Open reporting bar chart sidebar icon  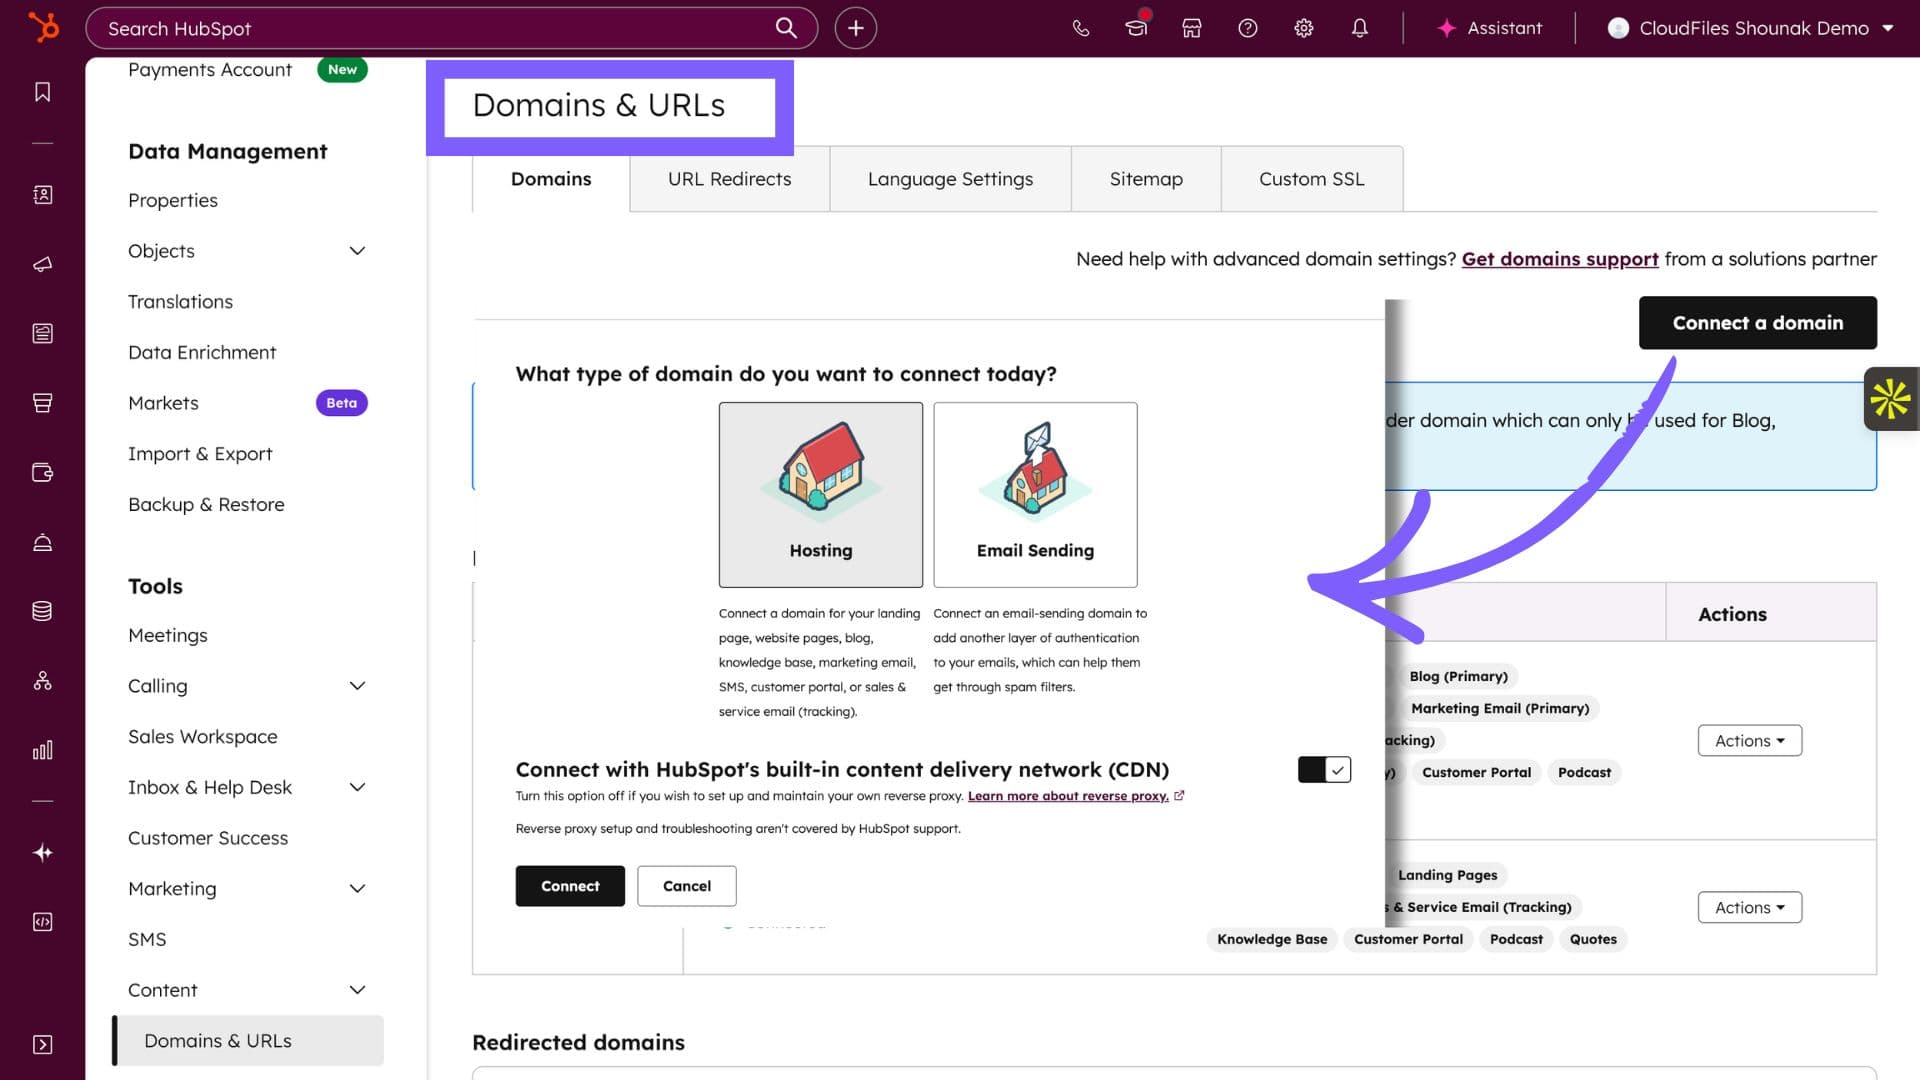[x=42, y=750]
